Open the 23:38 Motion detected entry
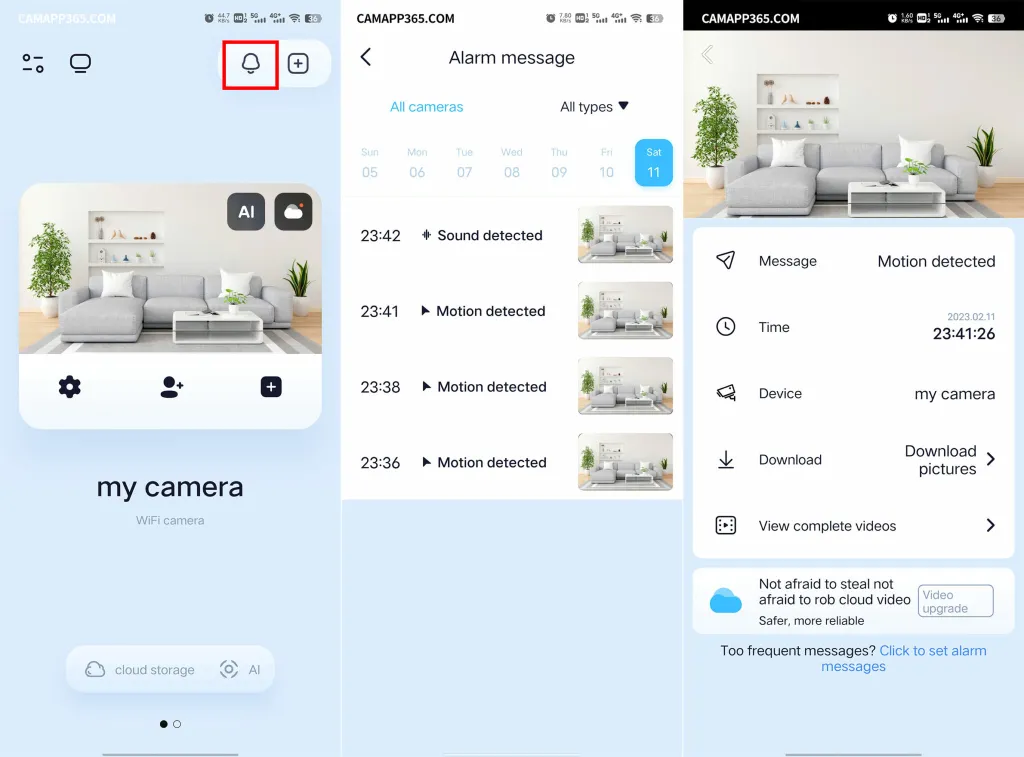1024x757 pixels. pyautogui.click(x=491, y=387)
